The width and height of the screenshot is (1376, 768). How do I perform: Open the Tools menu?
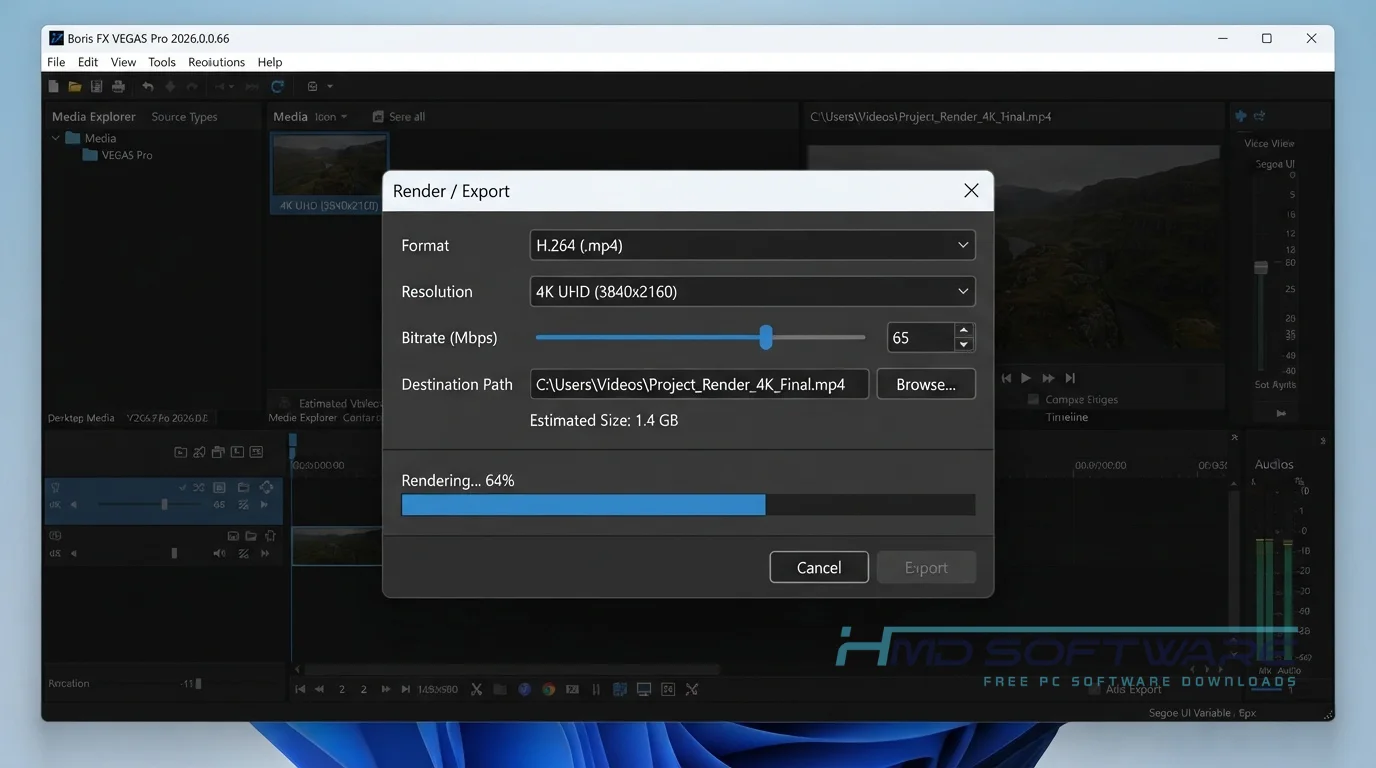click(x=162, y=62)
